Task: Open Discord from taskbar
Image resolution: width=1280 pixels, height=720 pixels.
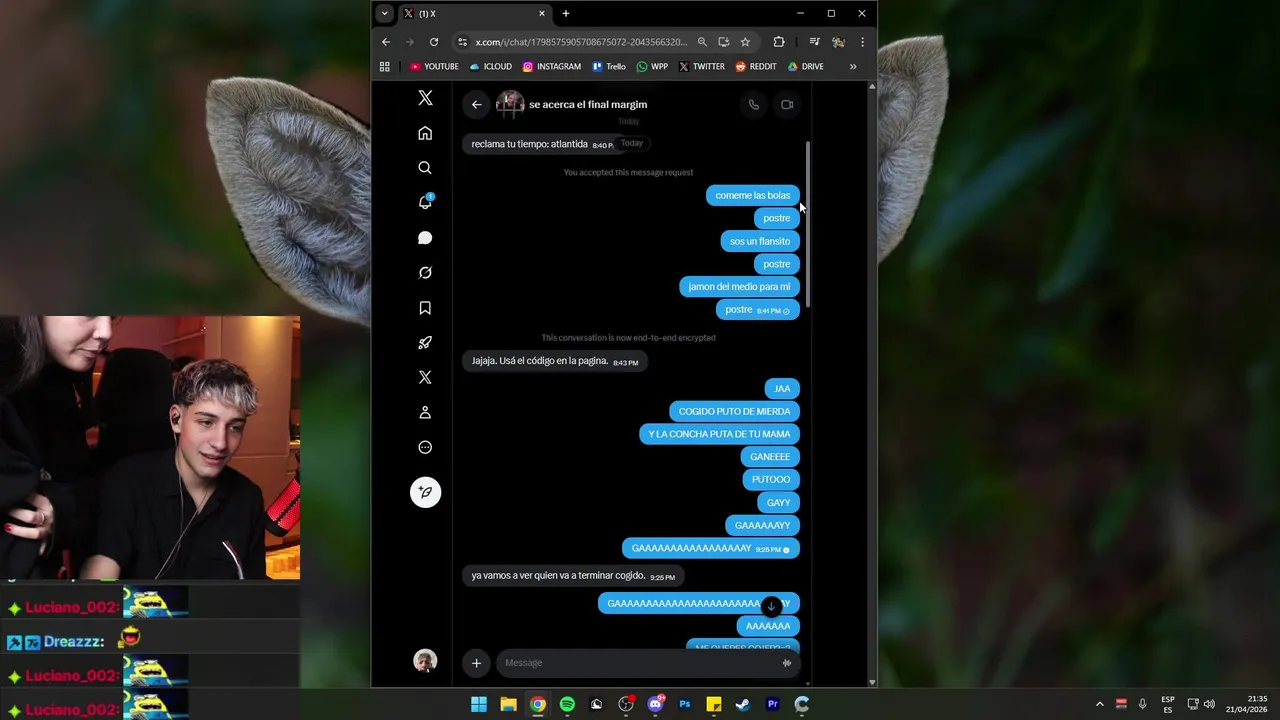Action: pyautogui.click(x=656, y=704)
